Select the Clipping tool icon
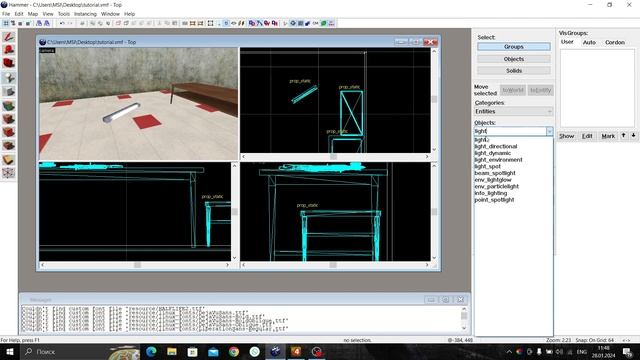 tap(9, 160)
